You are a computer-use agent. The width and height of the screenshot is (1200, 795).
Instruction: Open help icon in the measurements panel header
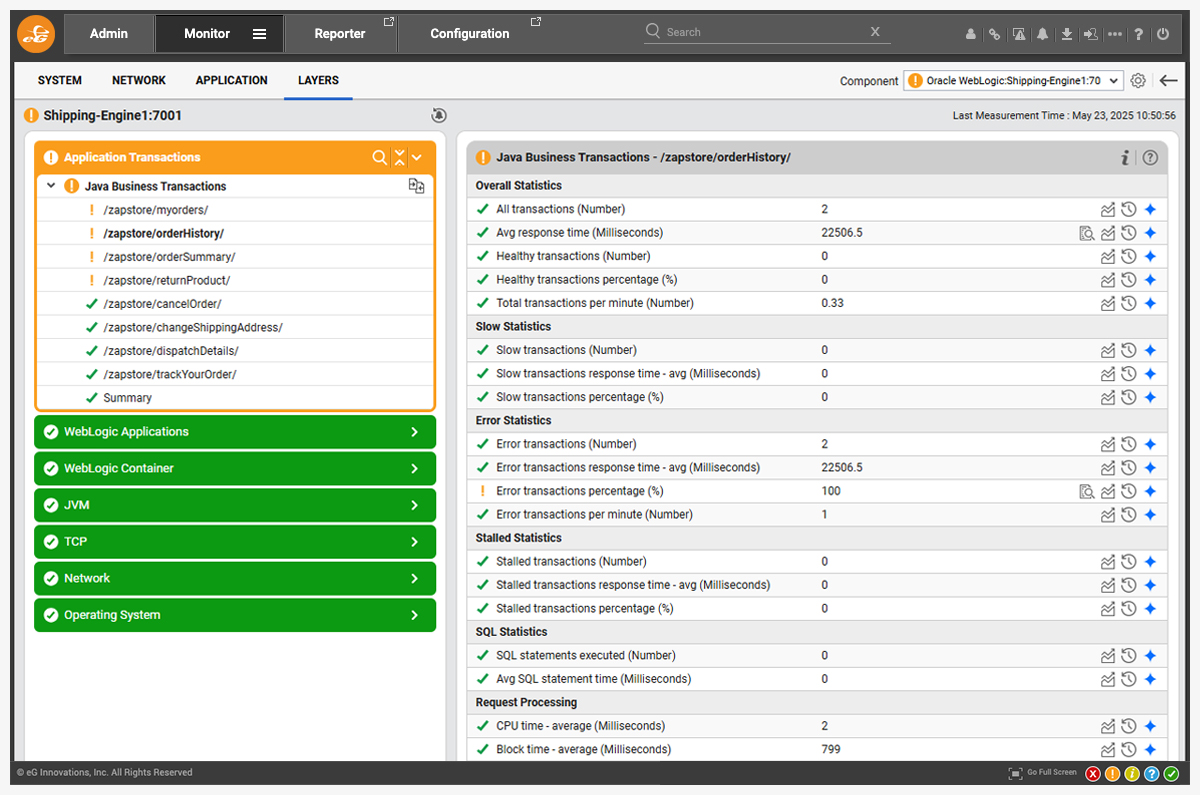(x=1150, y=157)
